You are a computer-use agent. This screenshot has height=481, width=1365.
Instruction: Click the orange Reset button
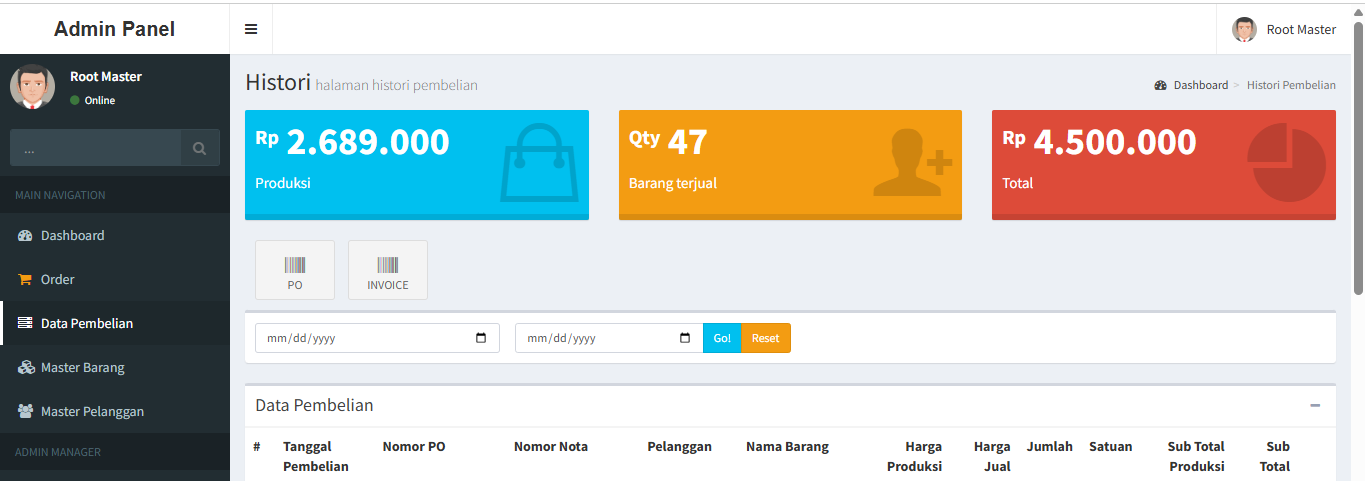pyautogui.click(x=765, y=338)
